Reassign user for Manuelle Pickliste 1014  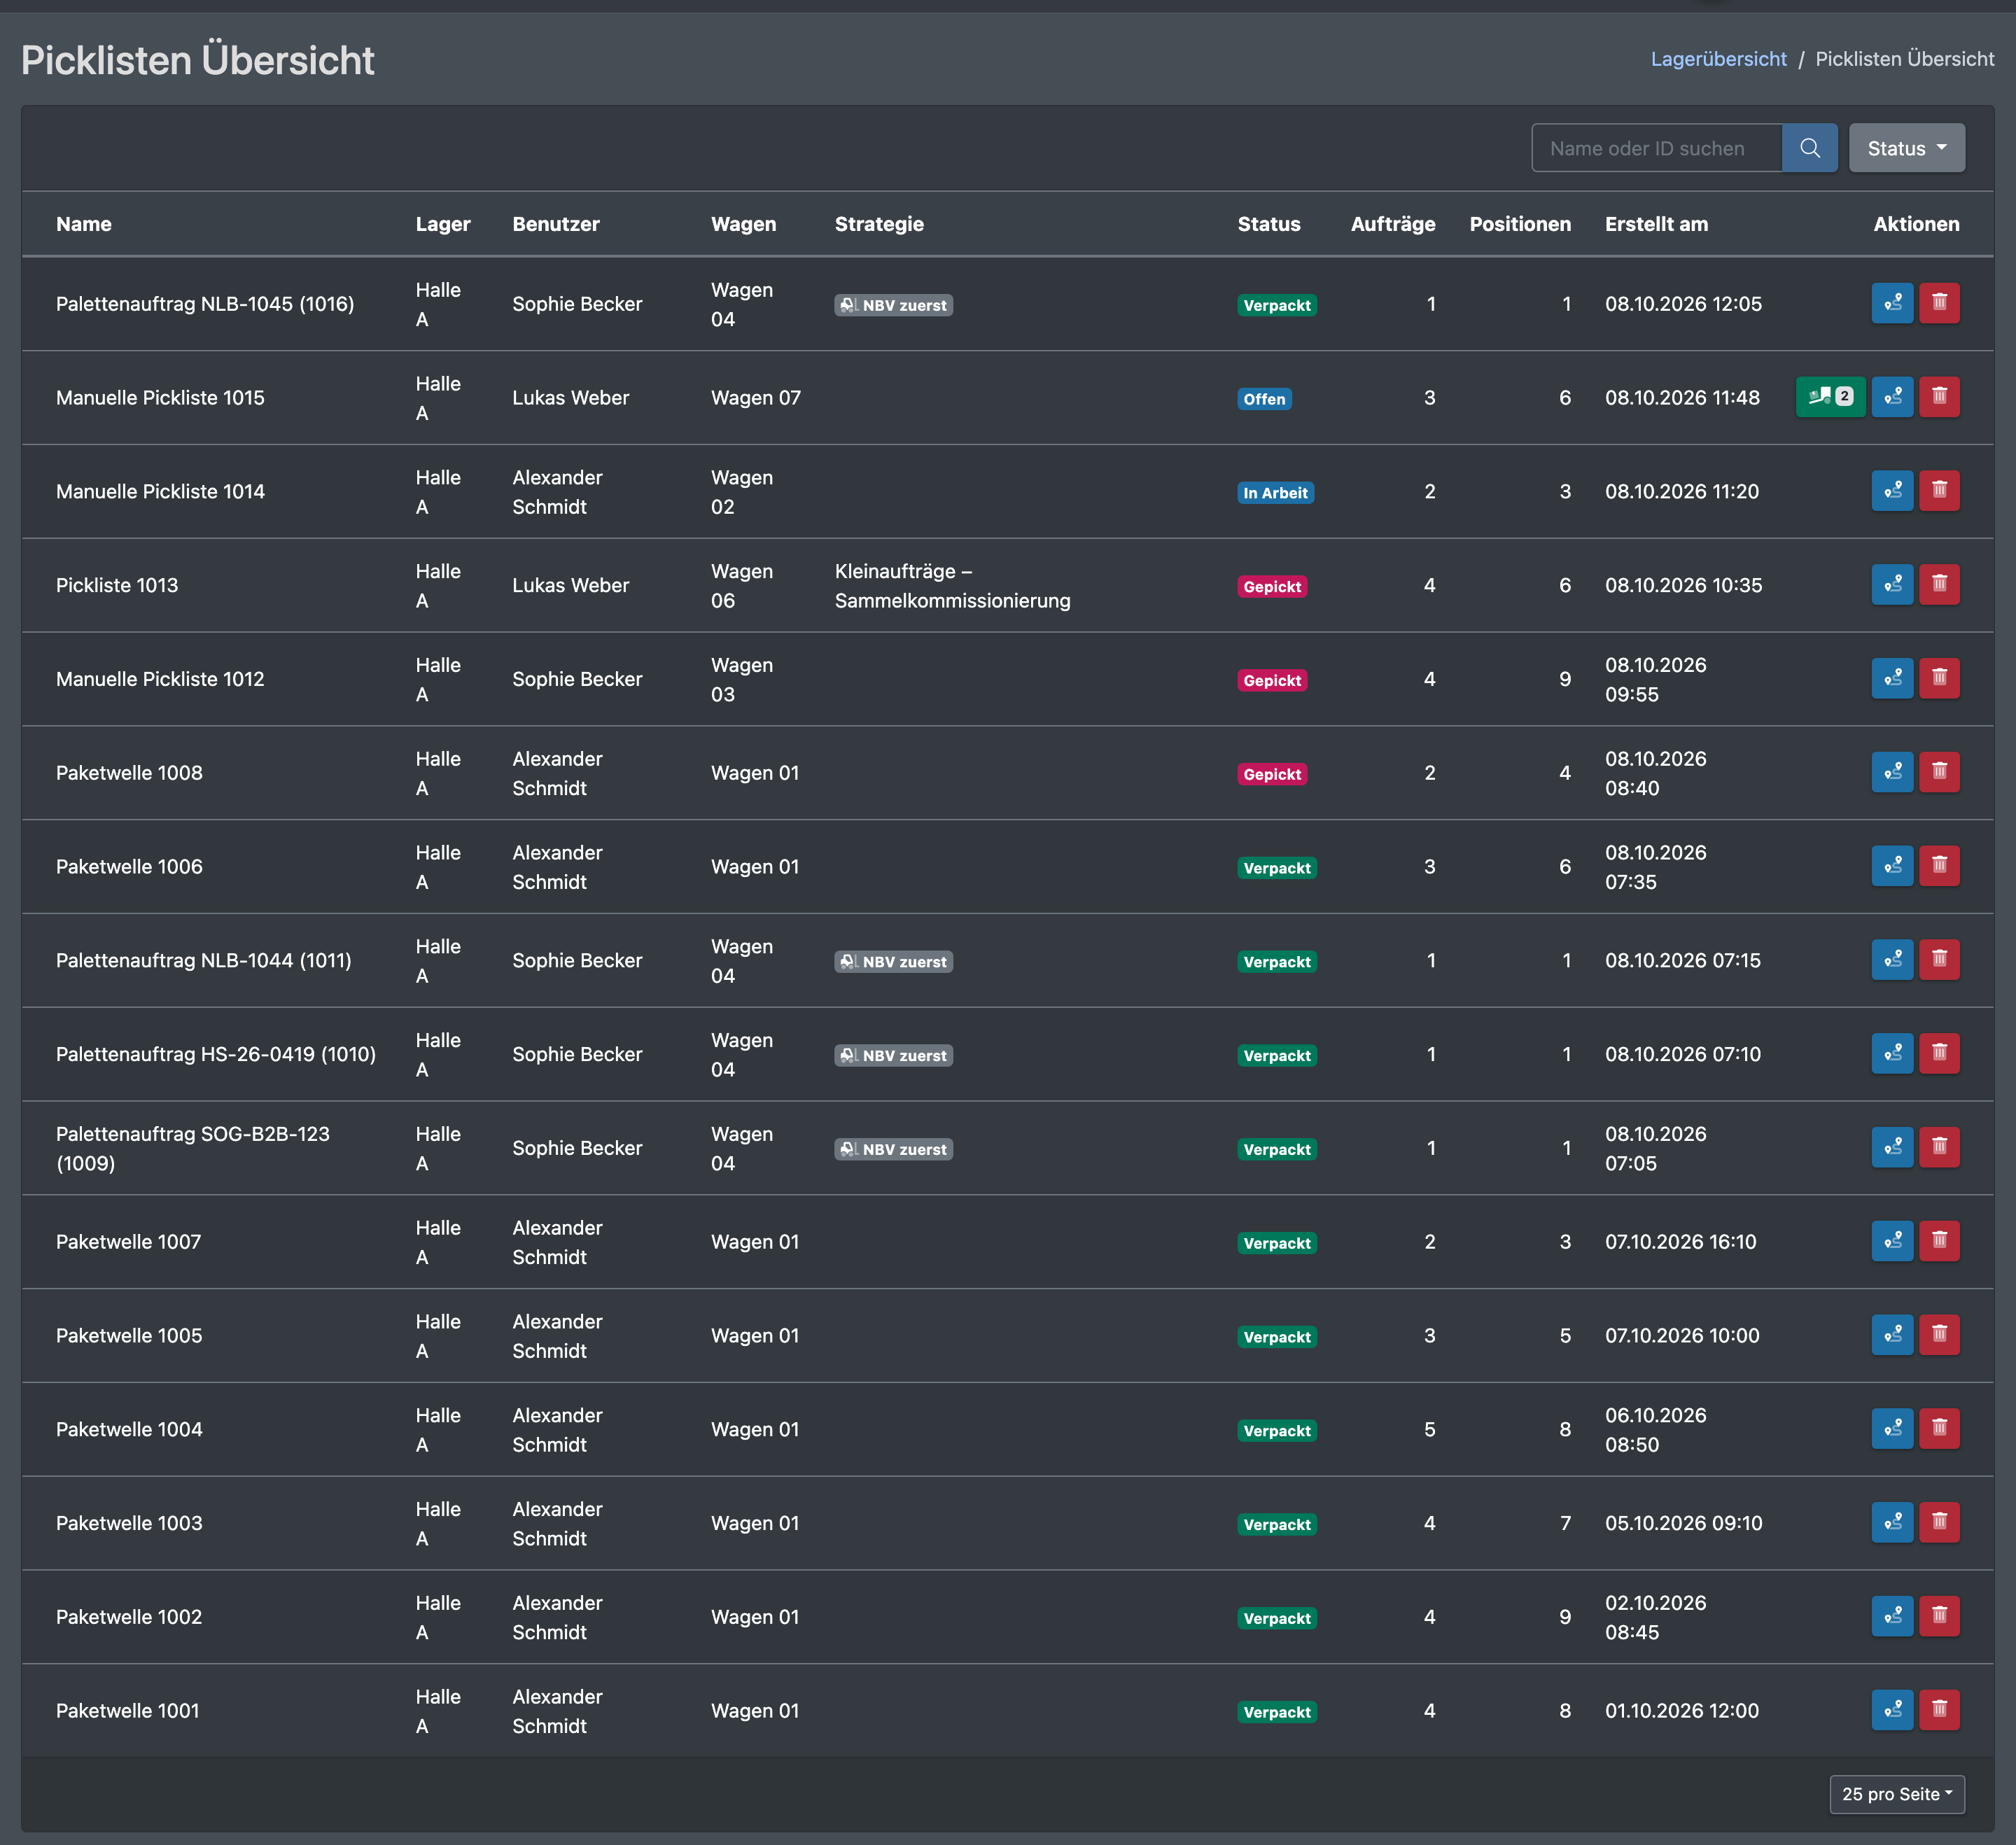[x=1892, y=491]
